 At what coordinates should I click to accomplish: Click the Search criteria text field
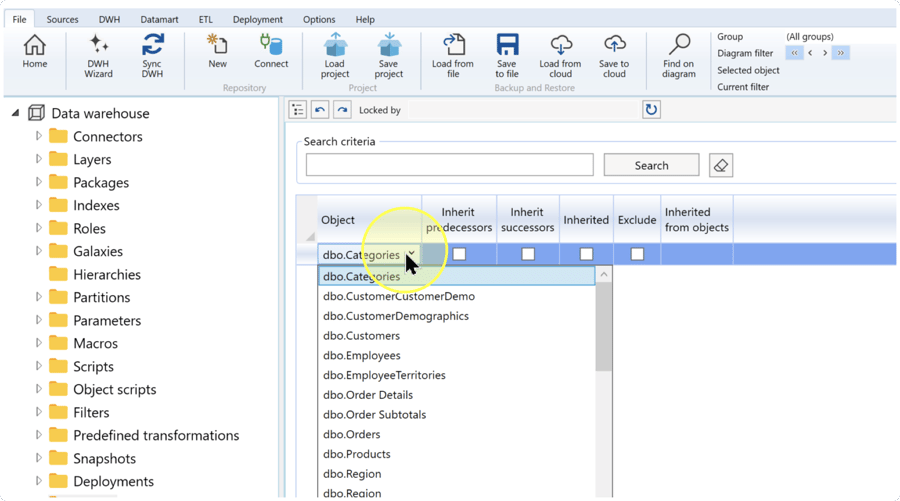click(449, 165)
